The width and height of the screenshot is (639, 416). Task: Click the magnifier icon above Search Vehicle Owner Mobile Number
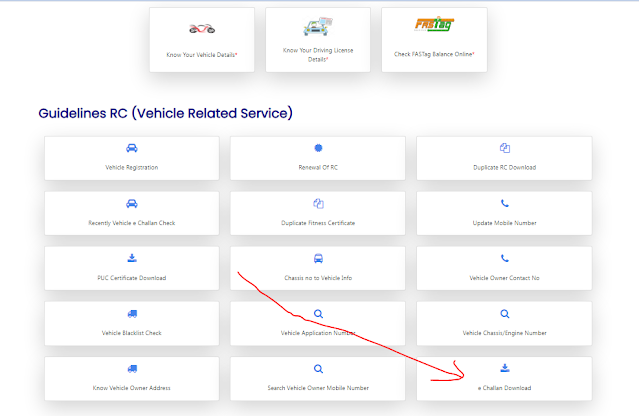point(318,369)
